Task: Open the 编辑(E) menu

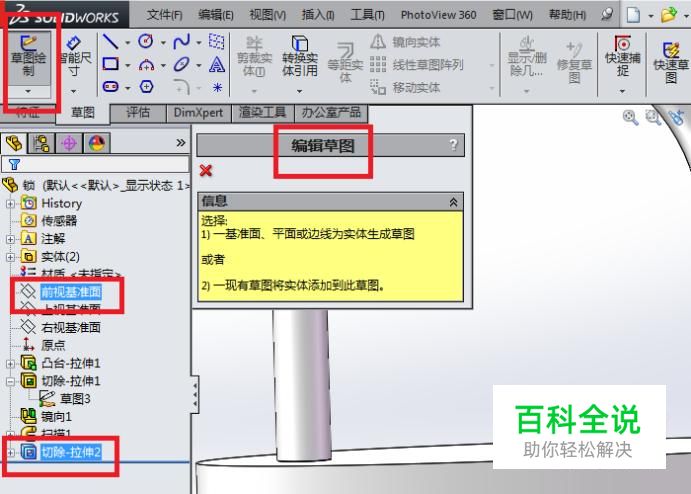Action: click(x=216, y=15)
